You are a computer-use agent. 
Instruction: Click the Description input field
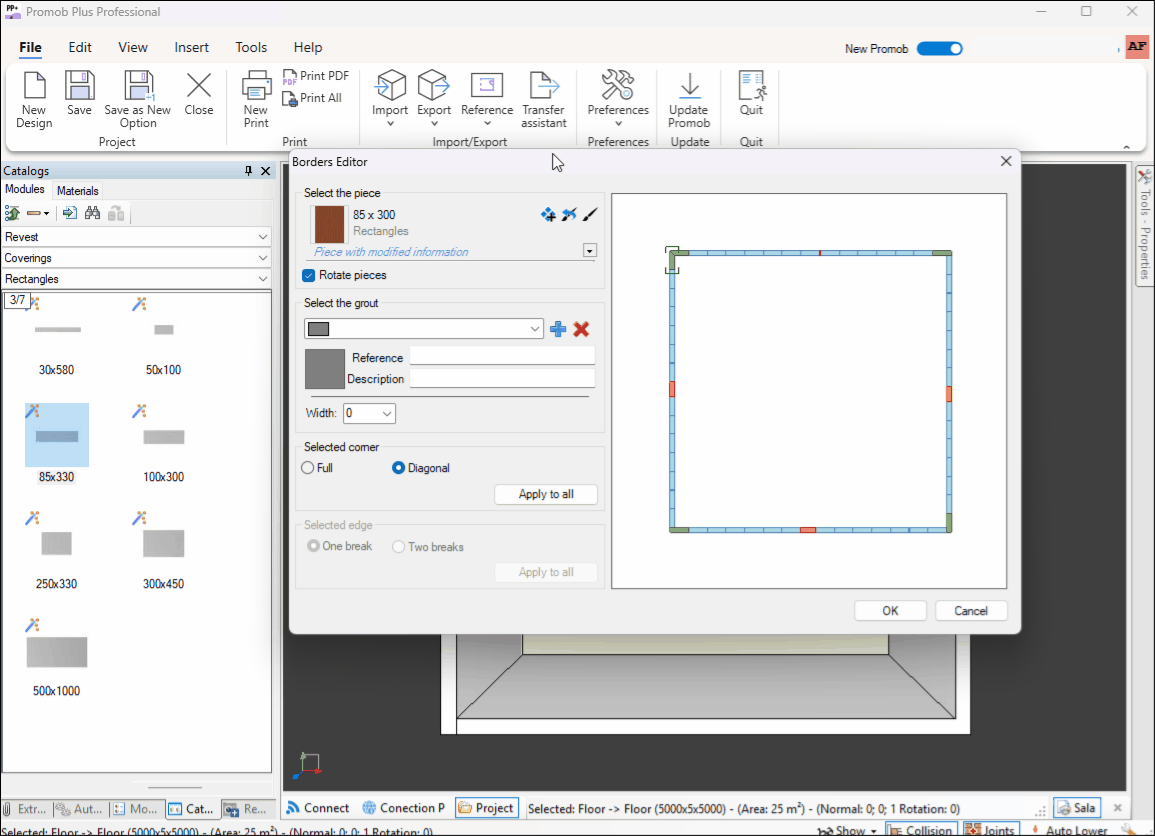[x=502, y=378]
